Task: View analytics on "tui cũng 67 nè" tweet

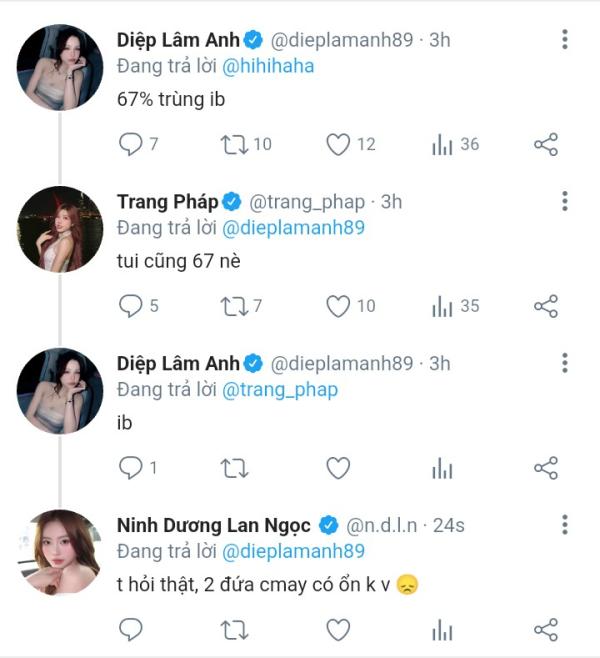Action: (x=442, y=306)
